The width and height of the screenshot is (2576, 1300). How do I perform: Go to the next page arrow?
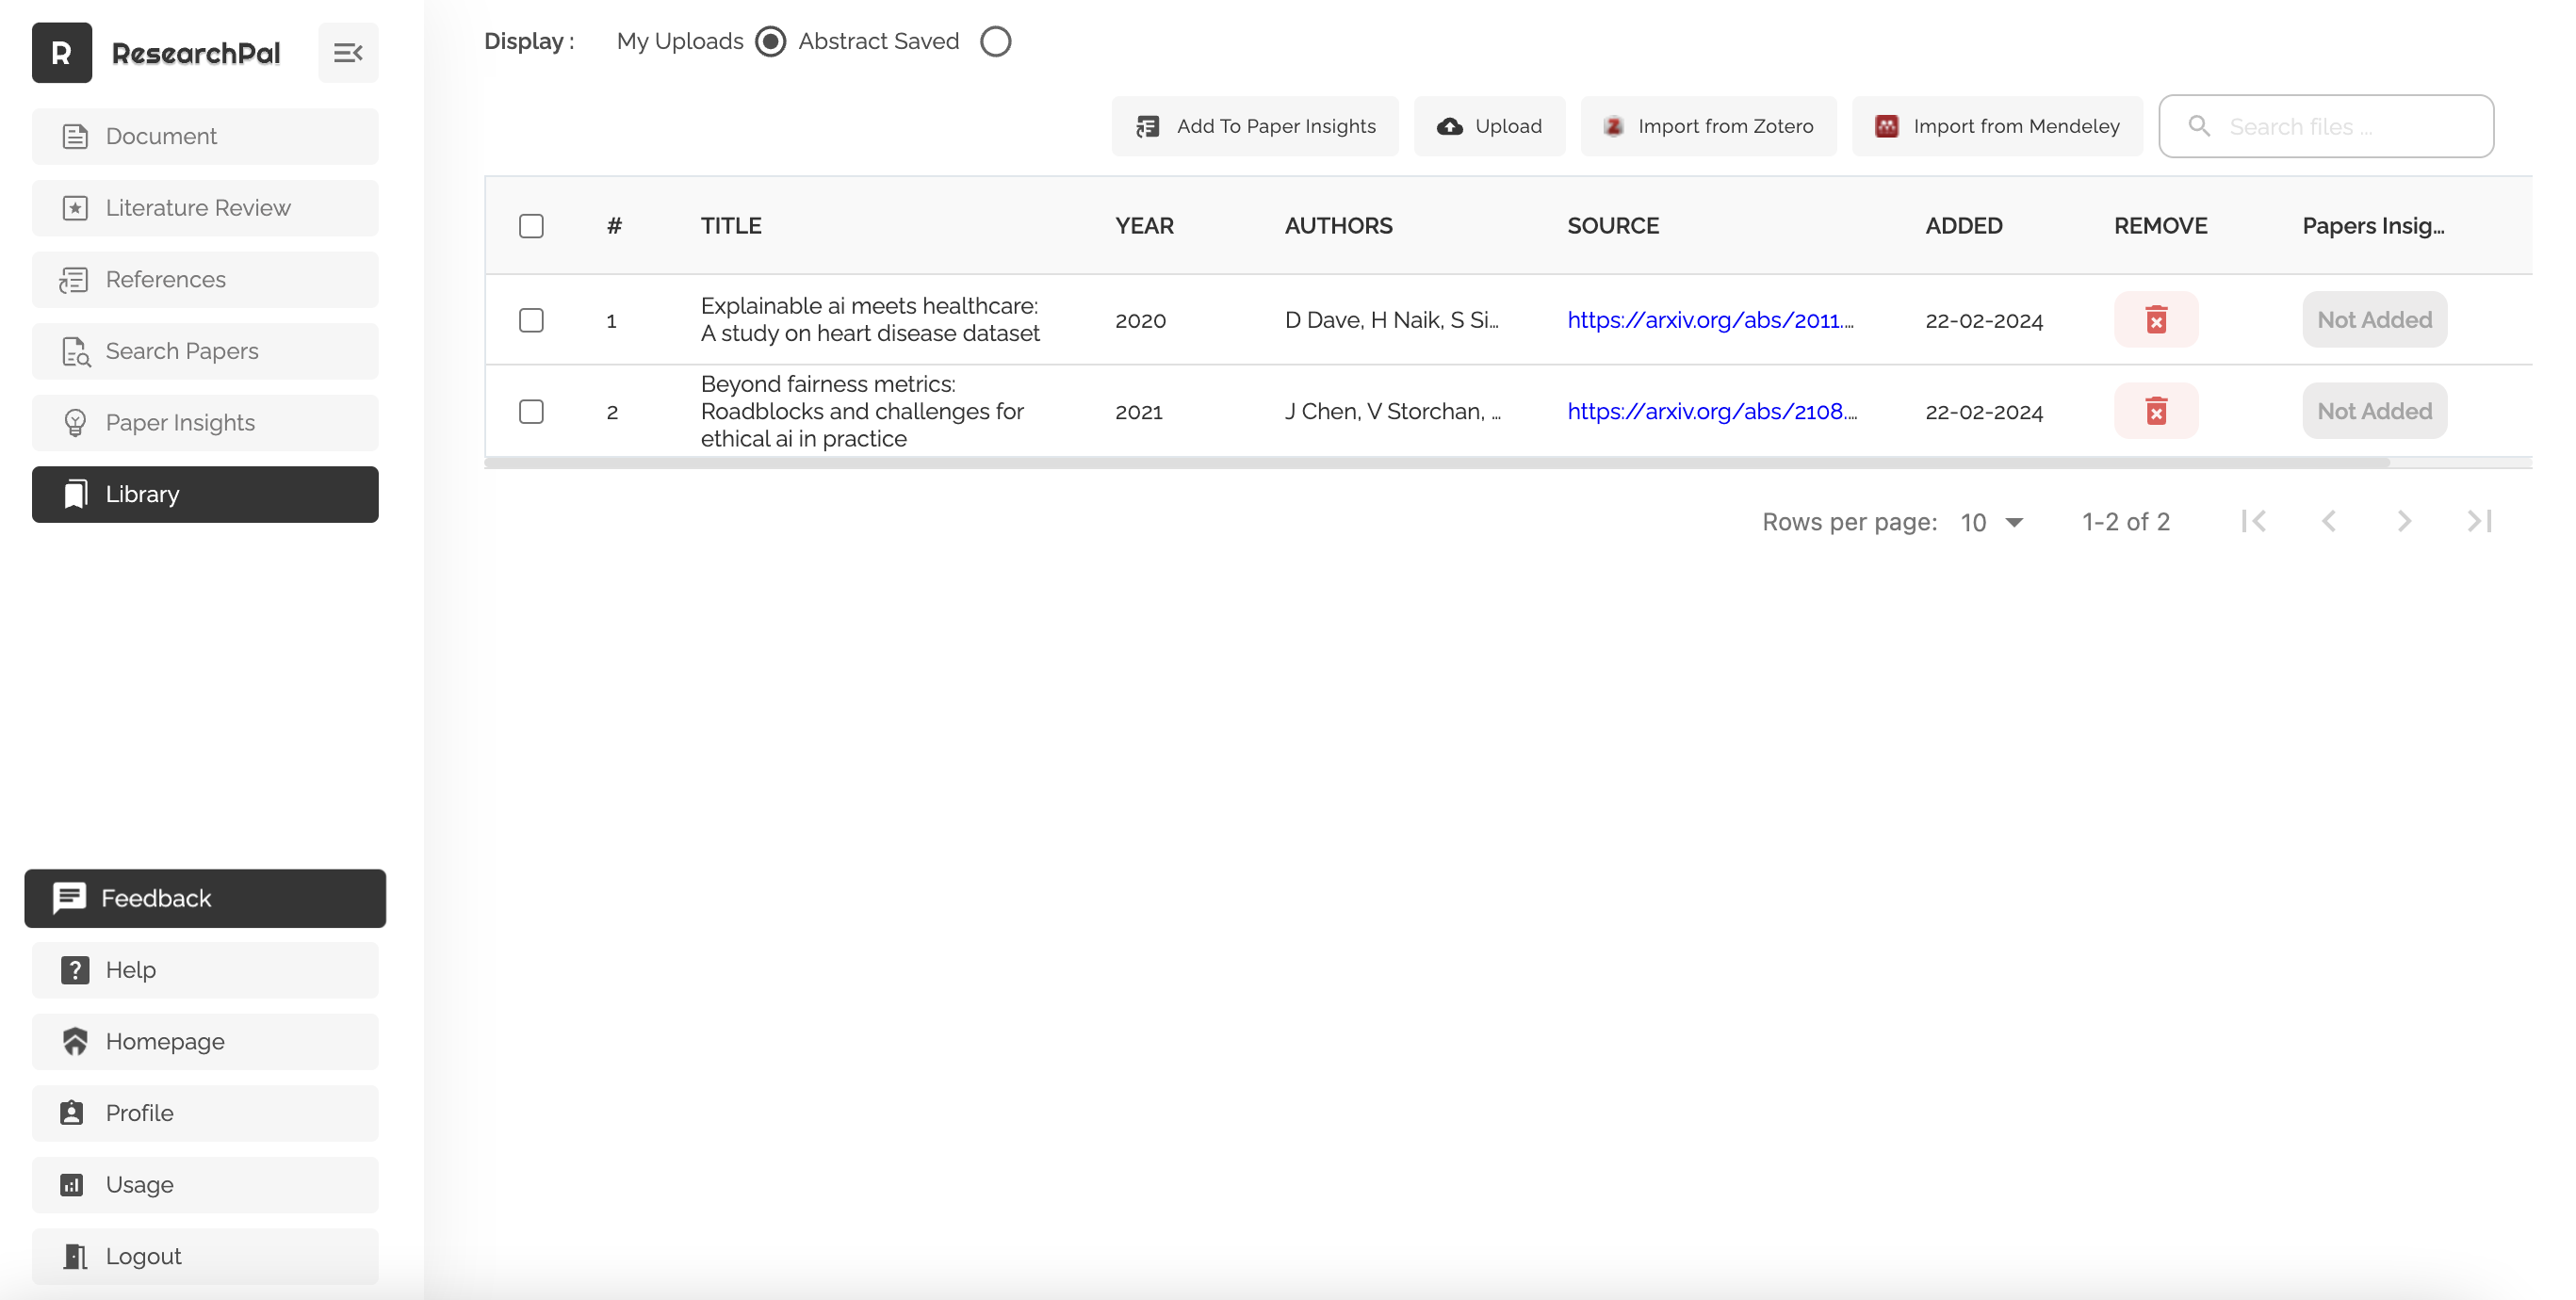point(2404,521)
